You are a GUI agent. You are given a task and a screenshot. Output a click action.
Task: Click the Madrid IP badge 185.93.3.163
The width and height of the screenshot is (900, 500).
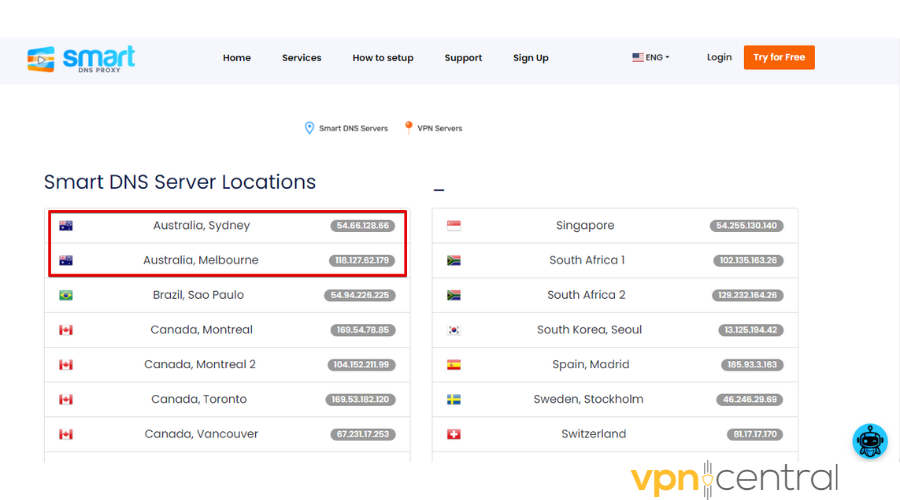coord(752,365)
